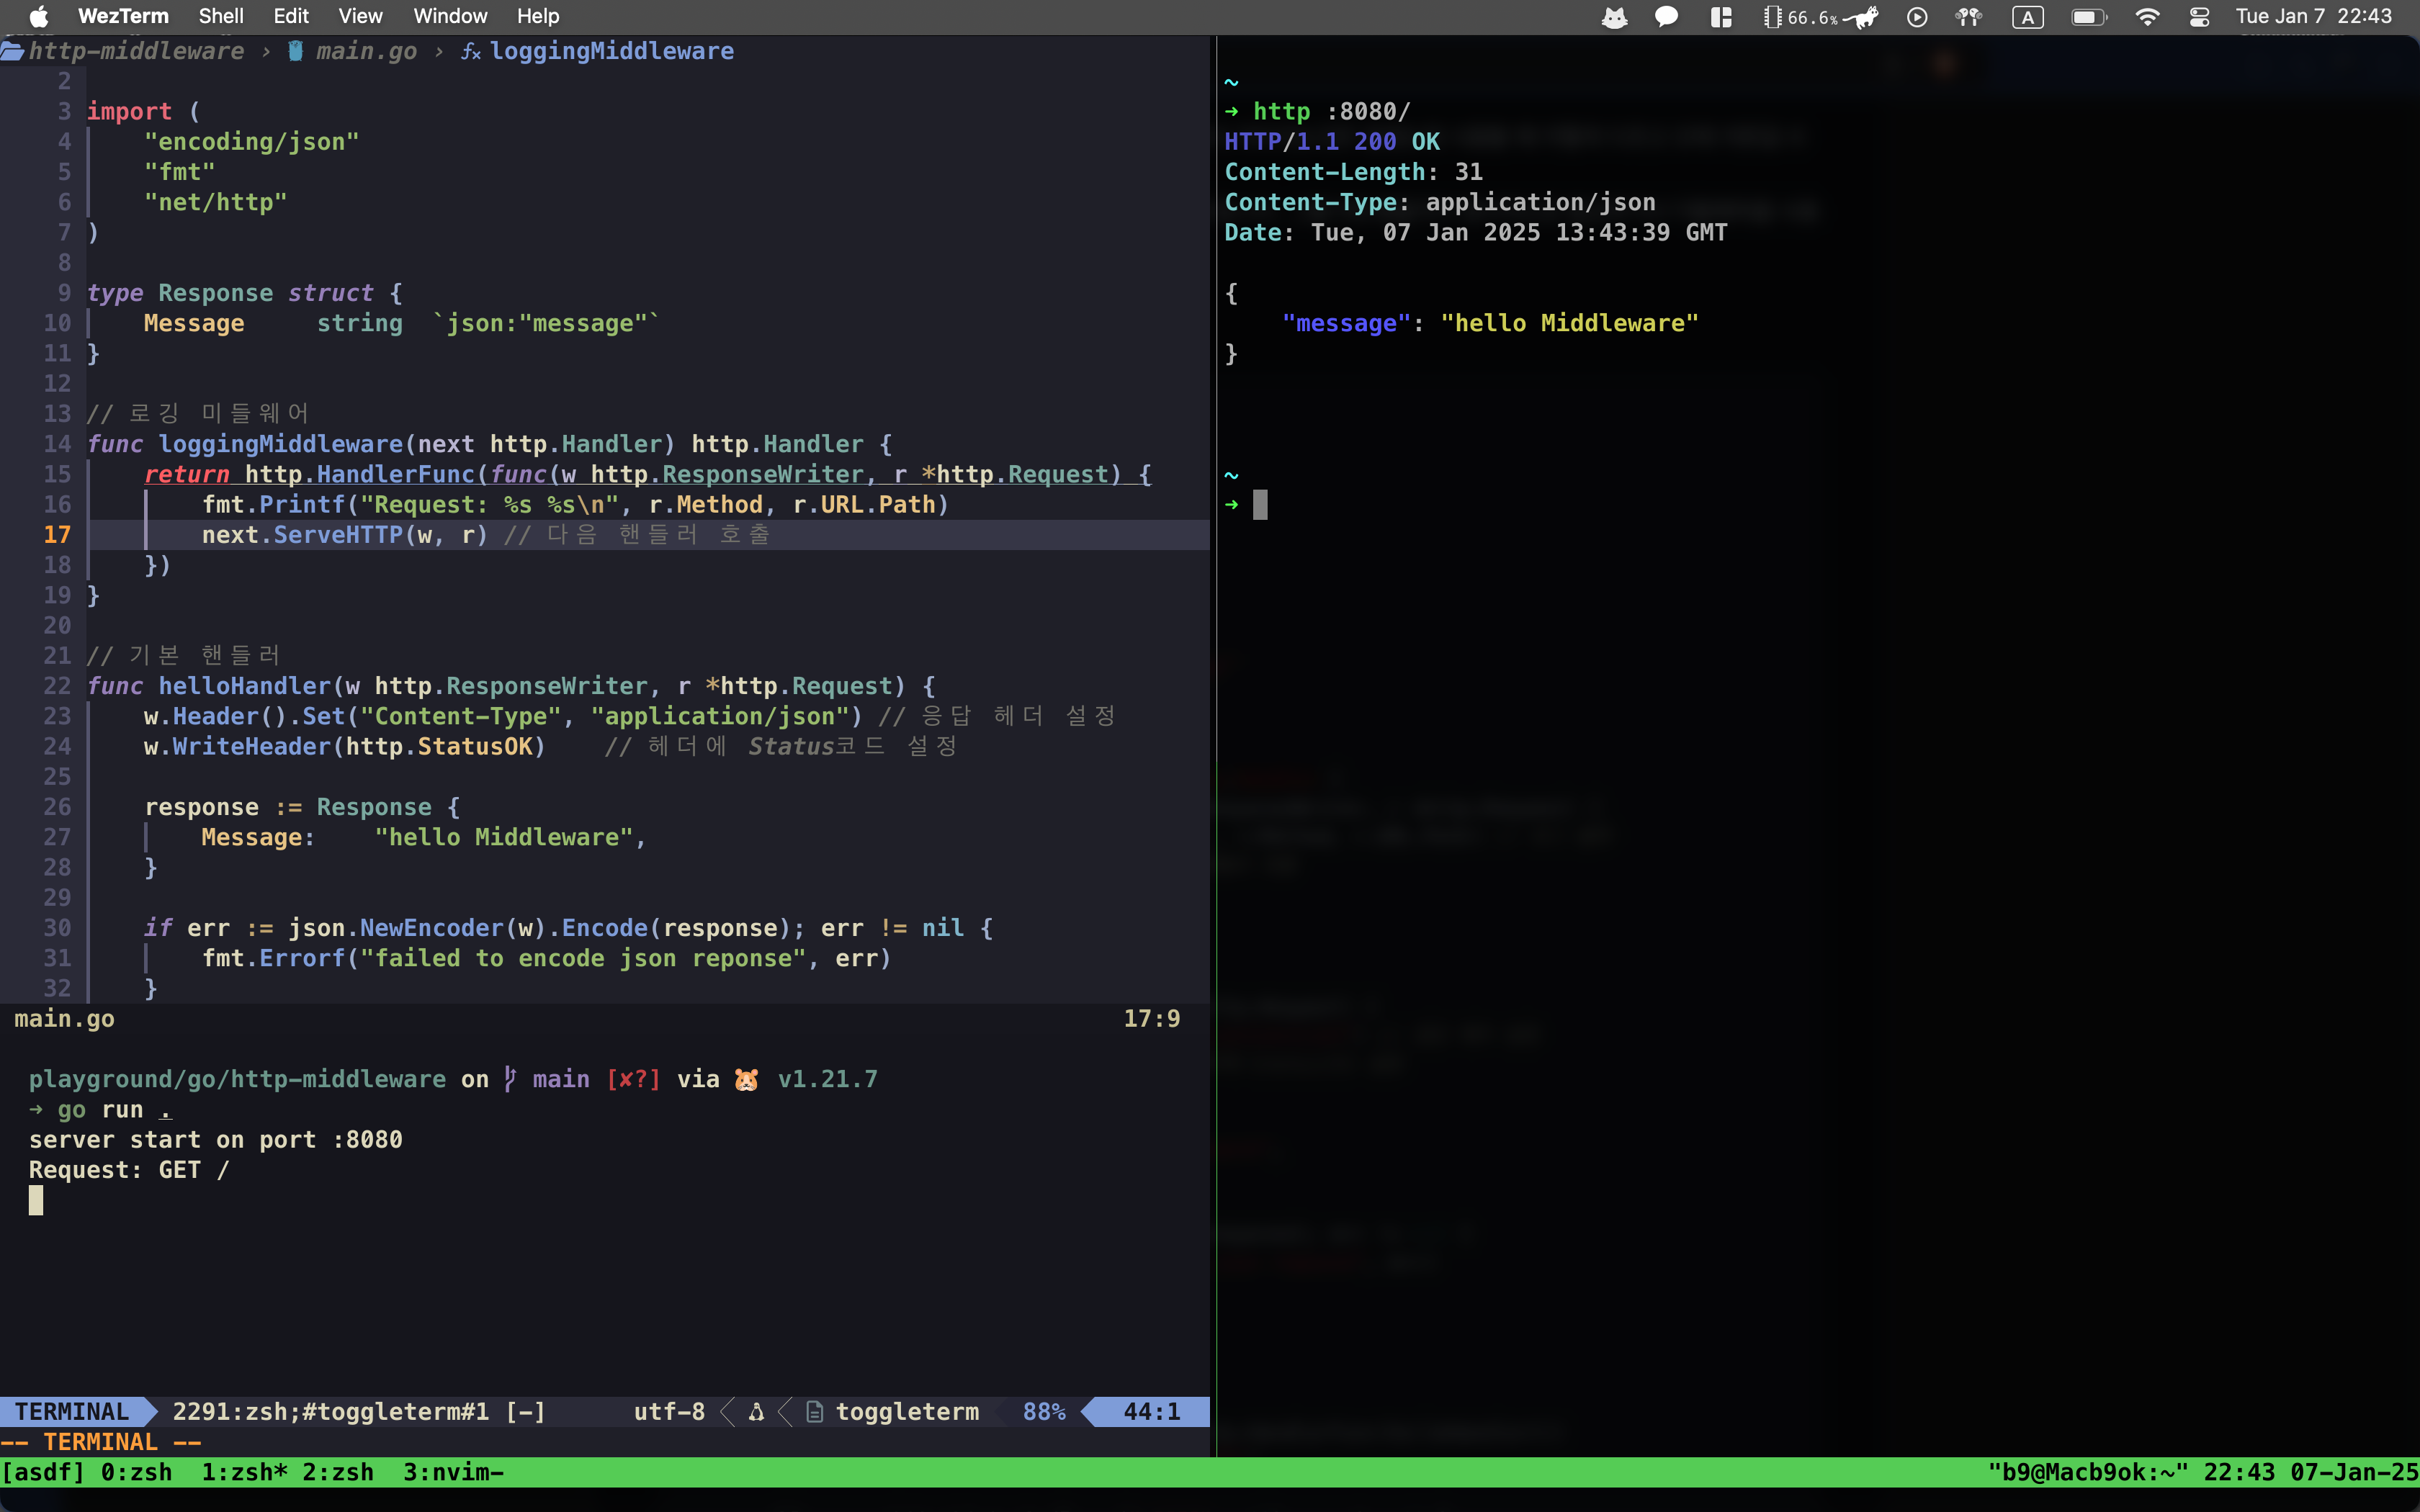Screen dimensions: 2420x1512
Task: Click the TERMINAL mode indicator in statusline
Action: (x=72, y=1412)
